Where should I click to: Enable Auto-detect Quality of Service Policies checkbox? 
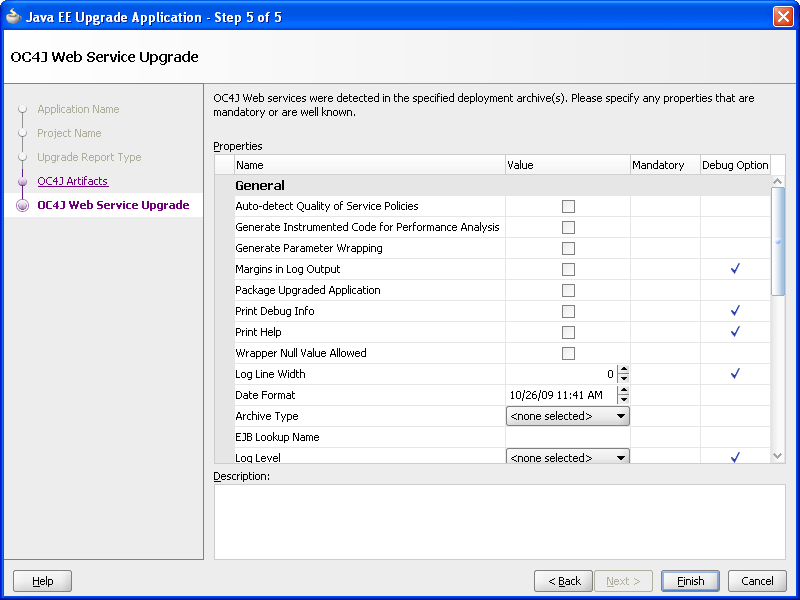tap(568, 206)
